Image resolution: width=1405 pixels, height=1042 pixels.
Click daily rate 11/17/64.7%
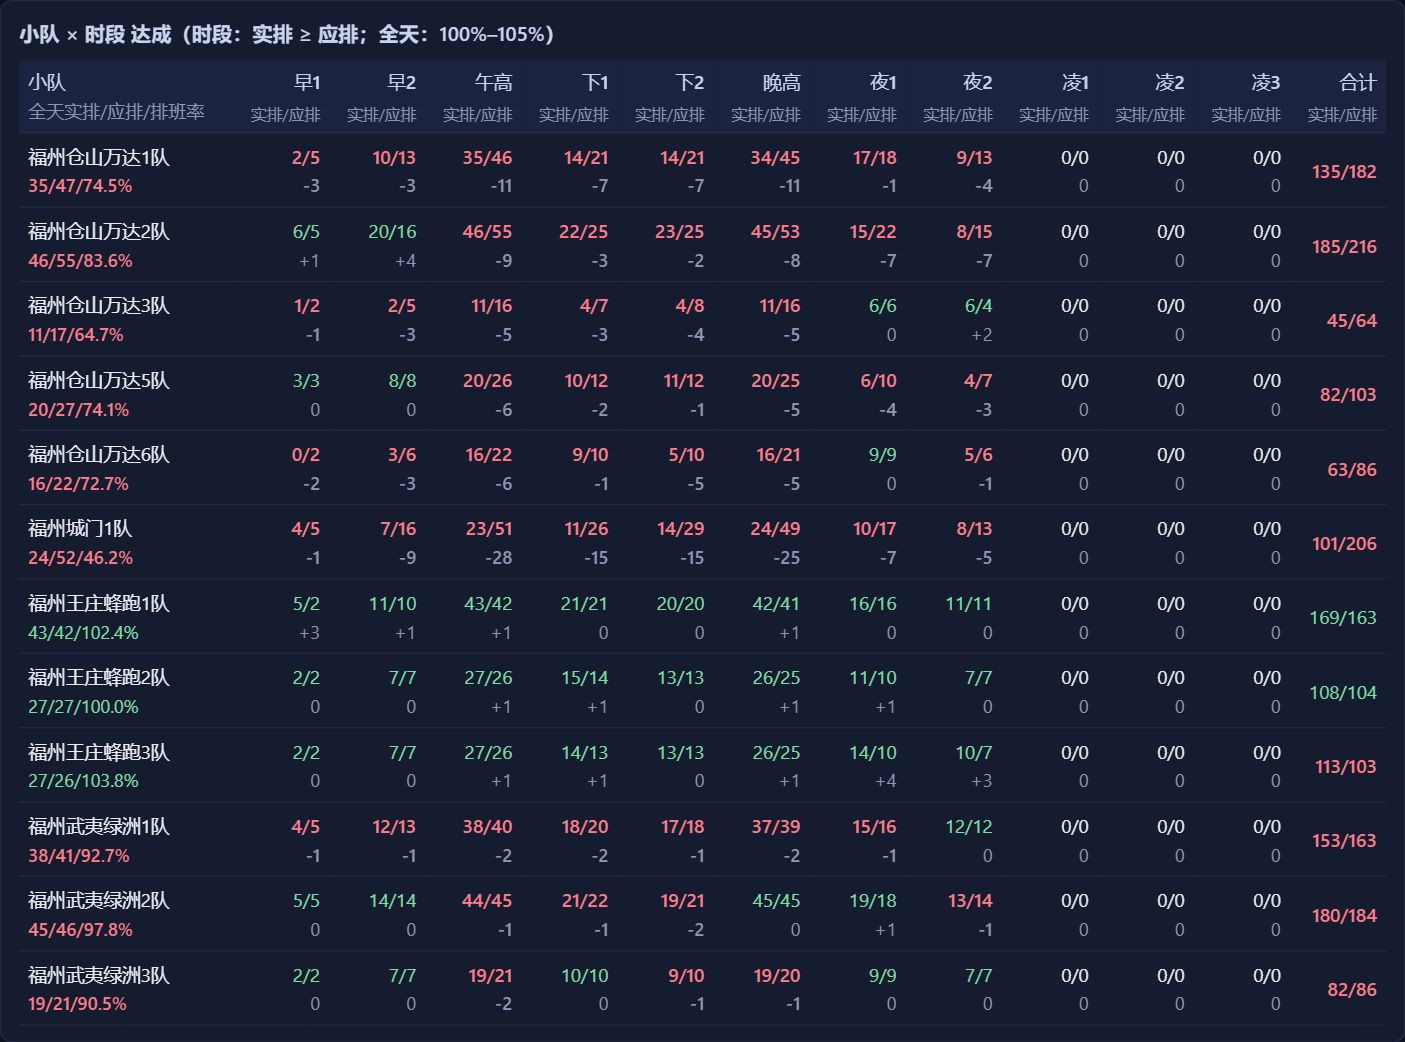(76, 335)
